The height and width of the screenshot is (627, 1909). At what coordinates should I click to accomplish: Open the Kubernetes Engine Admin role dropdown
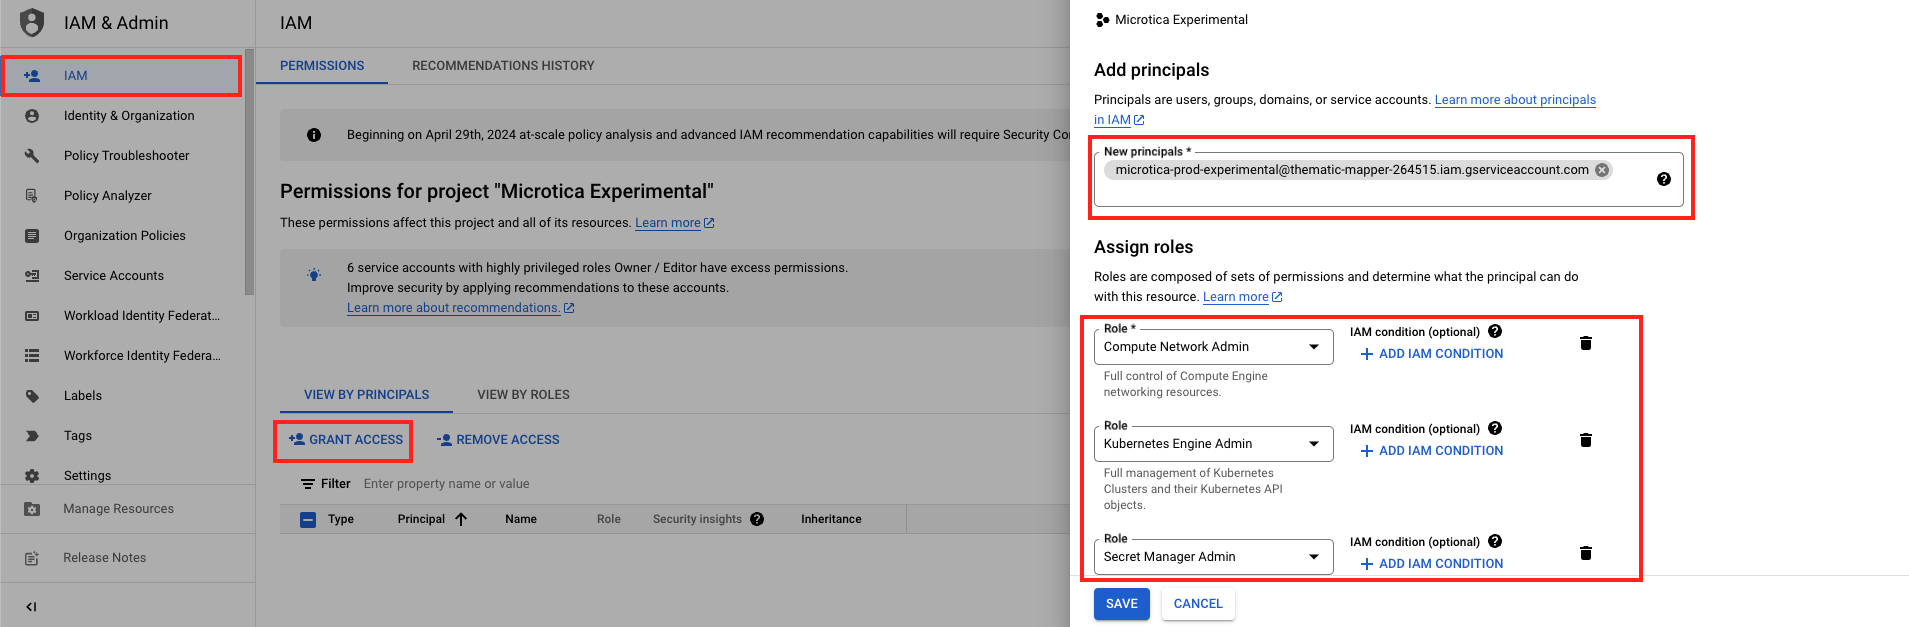point(1213,444)
